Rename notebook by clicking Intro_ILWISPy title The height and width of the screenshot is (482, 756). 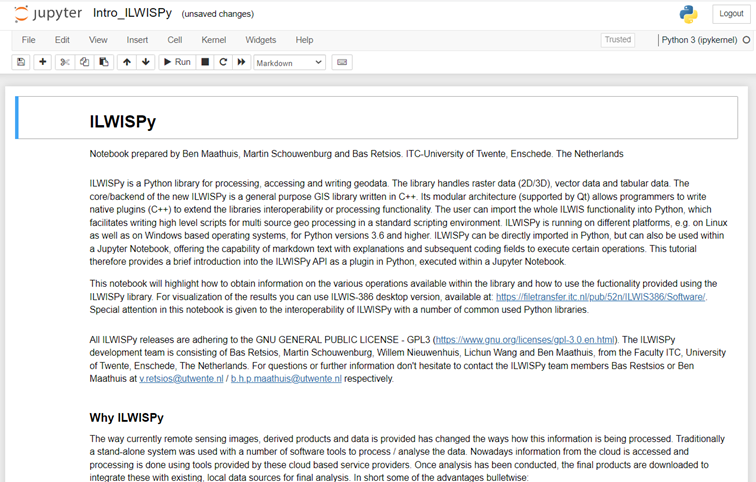132,14
